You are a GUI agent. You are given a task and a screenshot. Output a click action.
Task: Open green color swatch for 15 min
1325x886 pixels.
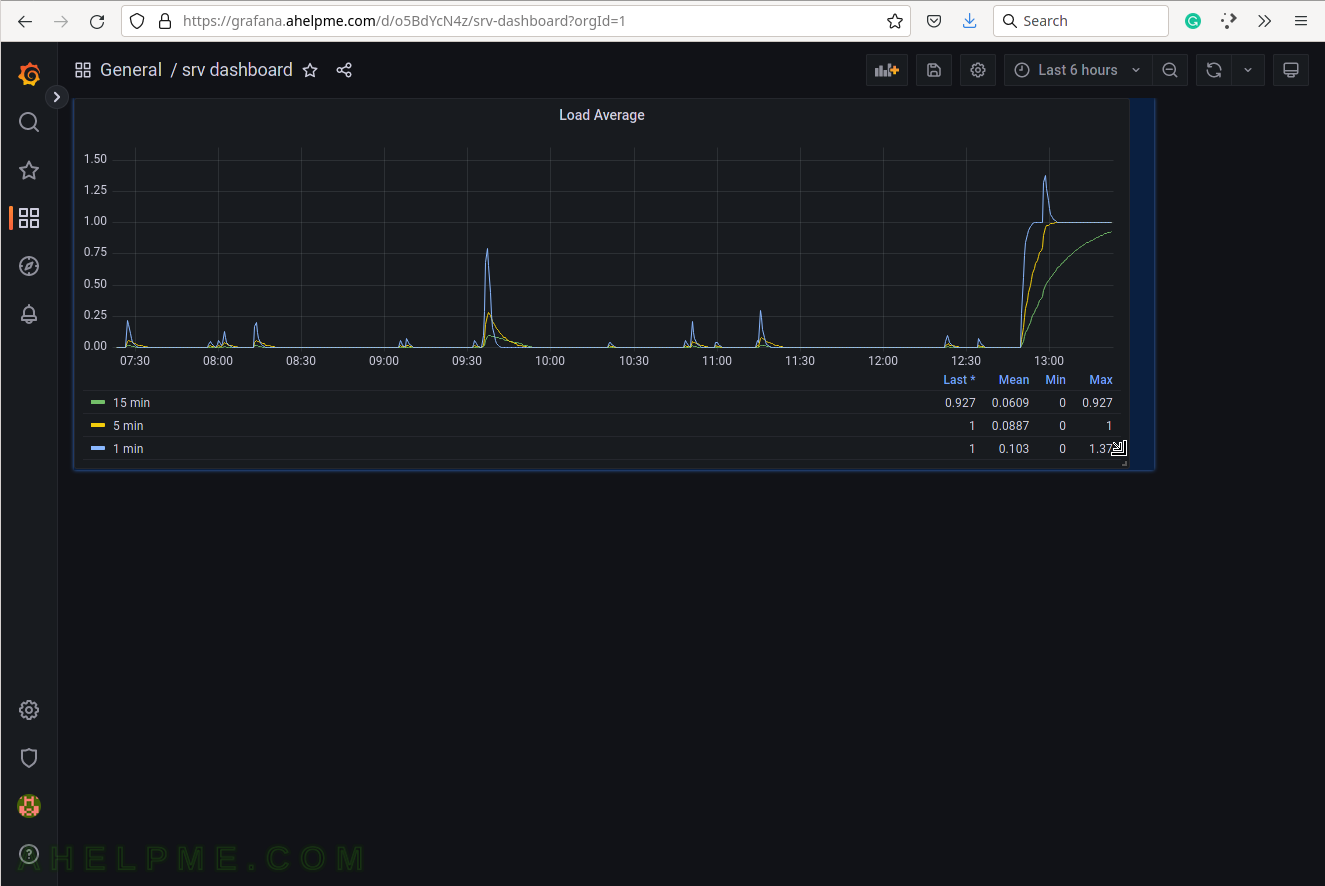[x=98, y=403]
